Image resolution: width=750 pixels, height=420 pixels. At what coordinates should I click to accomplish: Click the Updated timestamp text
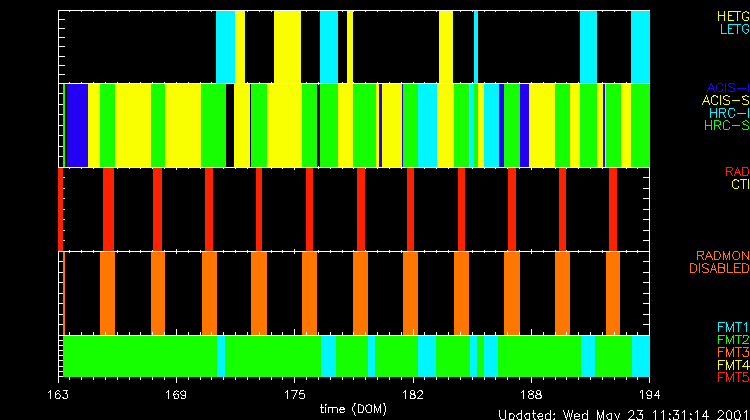[x=622, y=414]
